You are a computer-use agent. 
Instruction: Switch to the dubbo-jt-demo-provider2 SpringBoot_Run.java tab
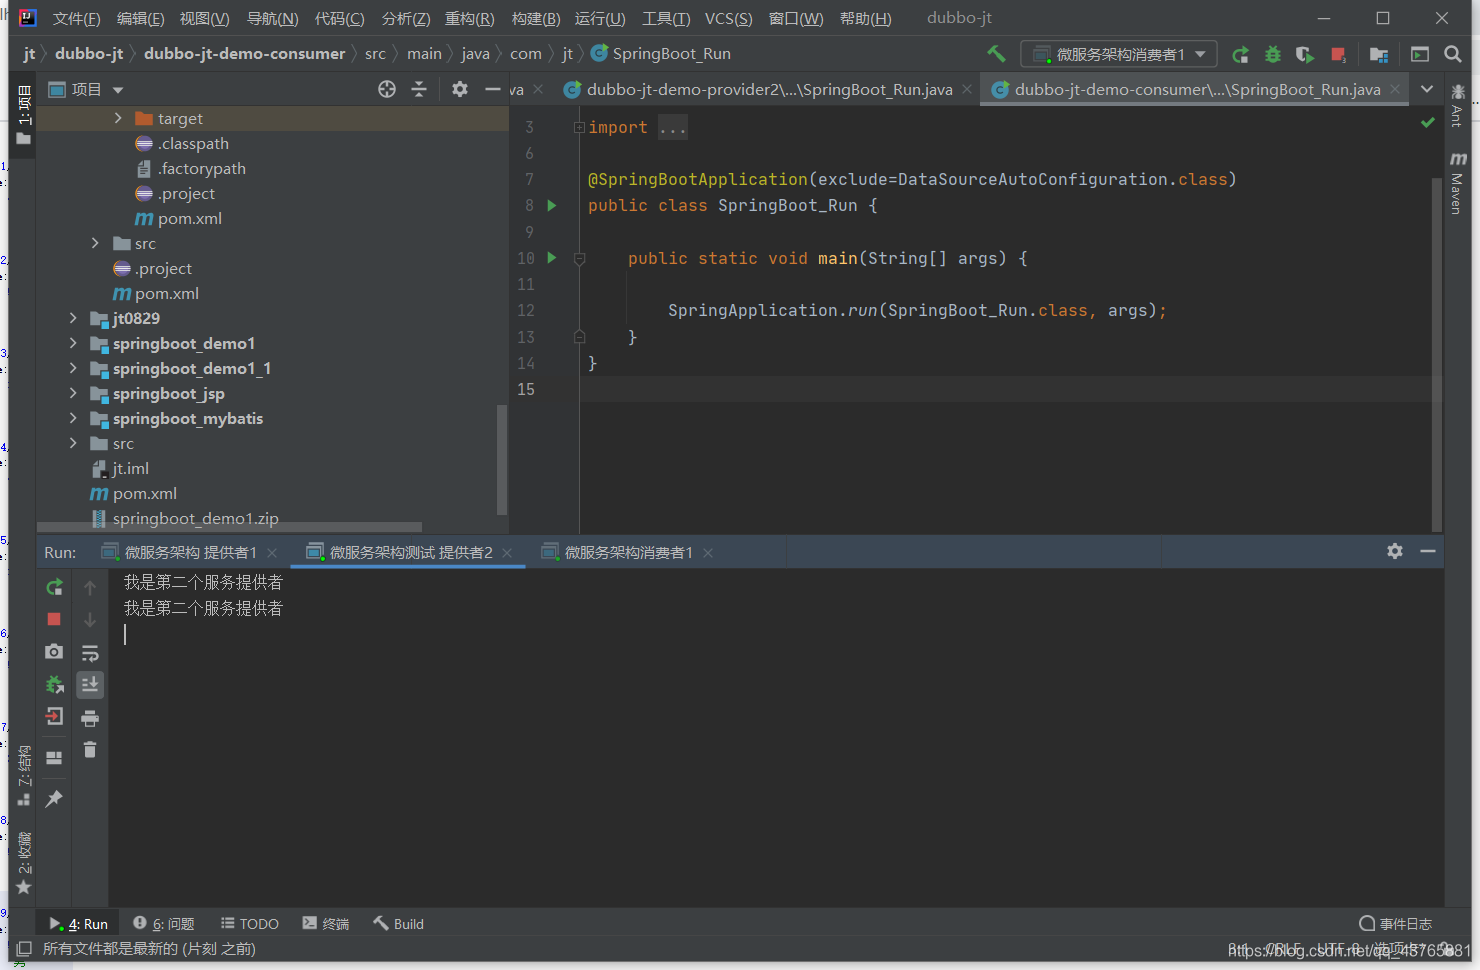(769, 89)
